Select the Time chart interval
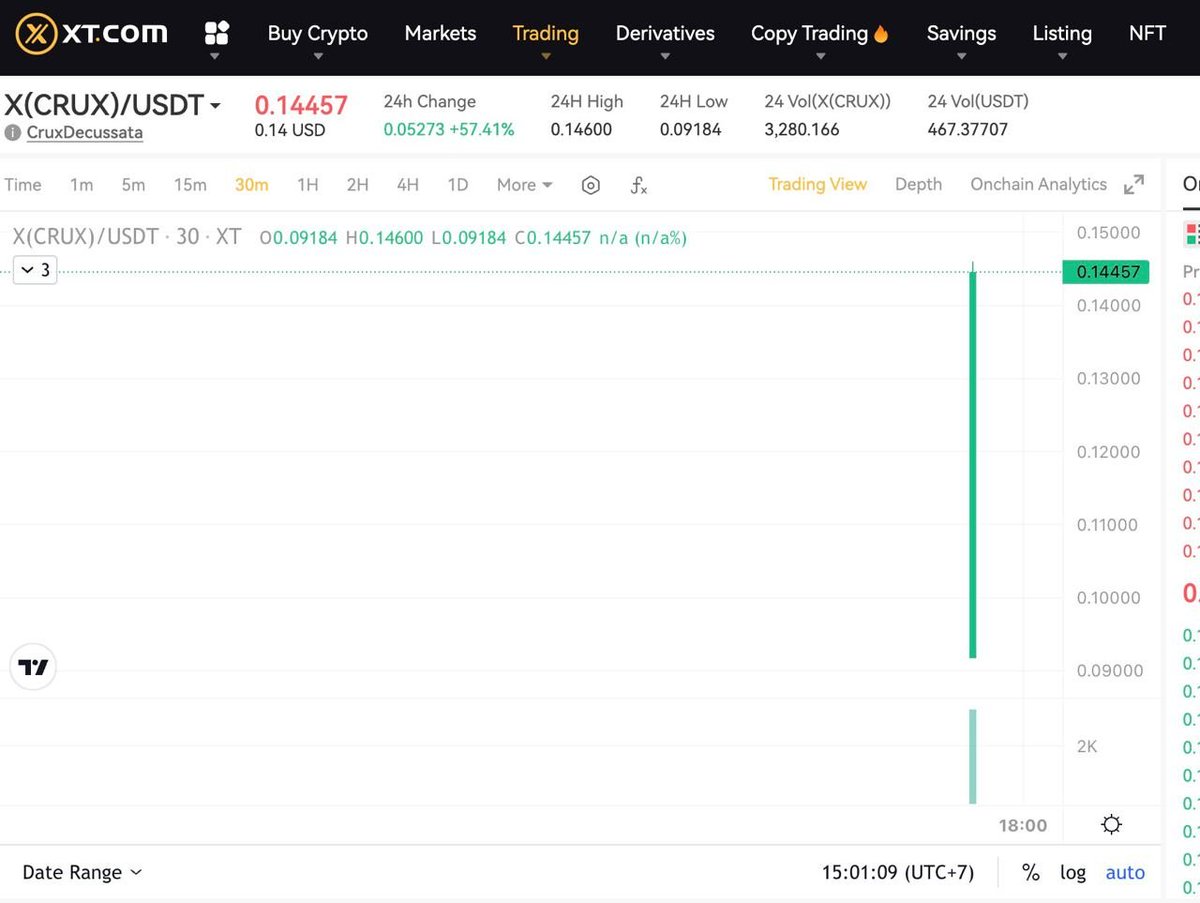The image size is (1200, 903). (x=23, y=185)
